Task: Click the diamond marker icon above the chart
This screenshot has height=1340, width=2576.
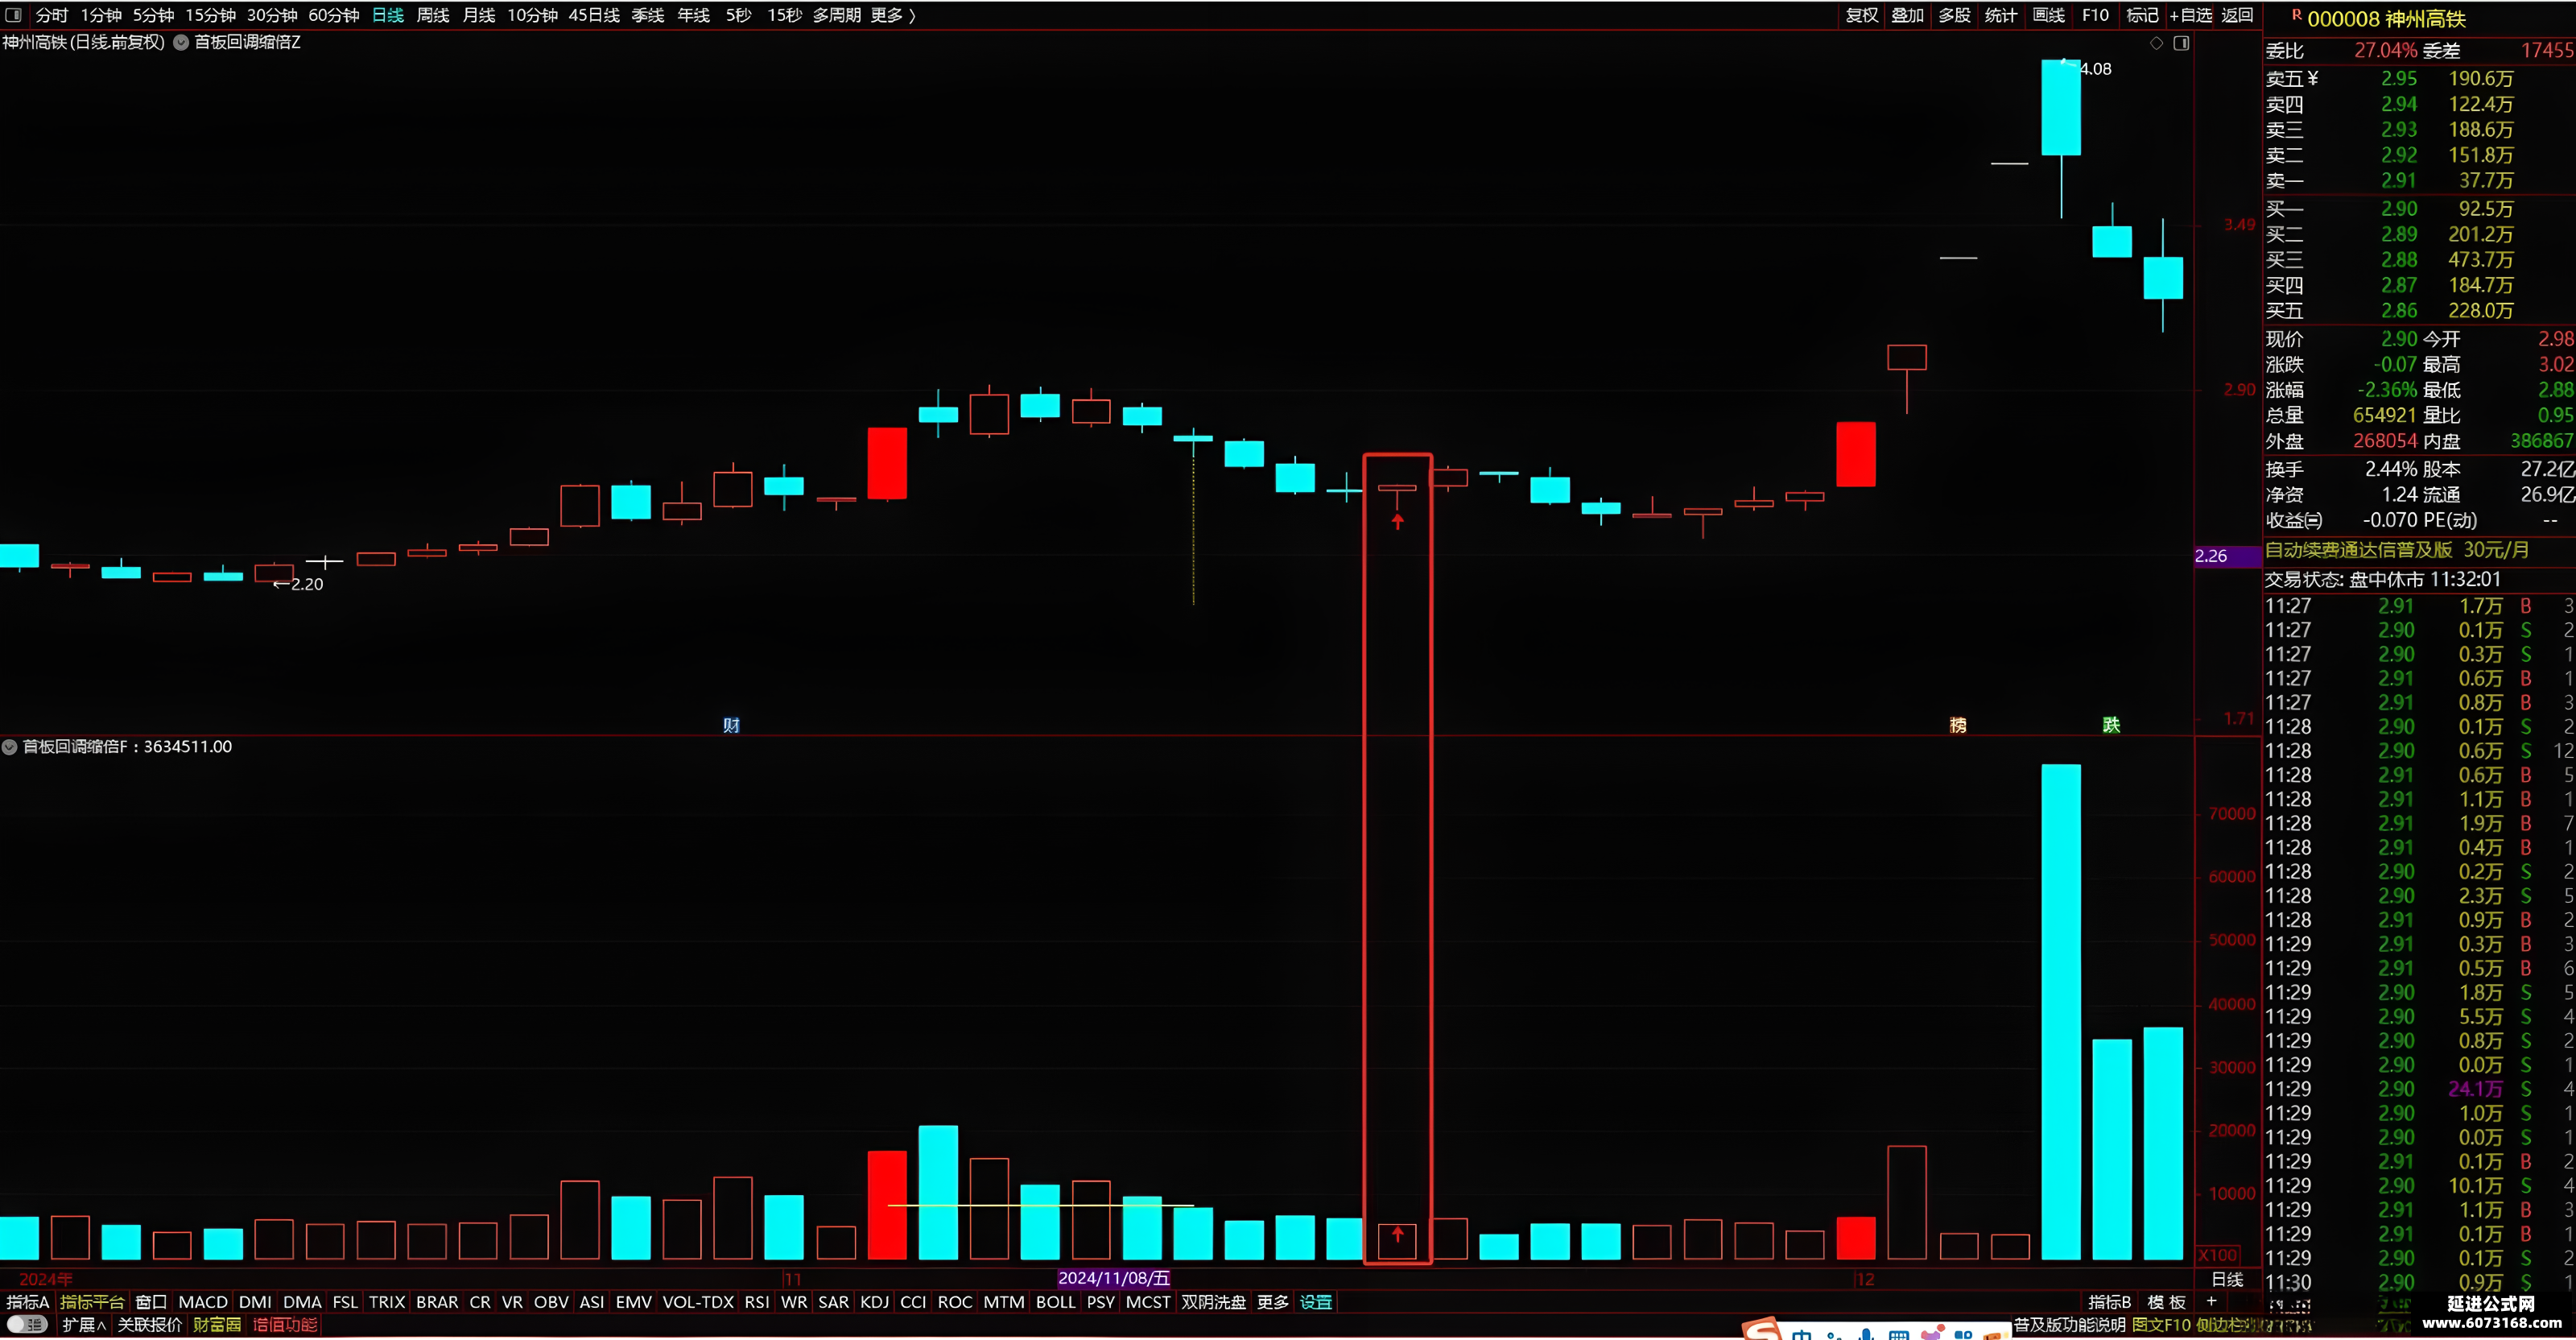Action: [2156, 43]
